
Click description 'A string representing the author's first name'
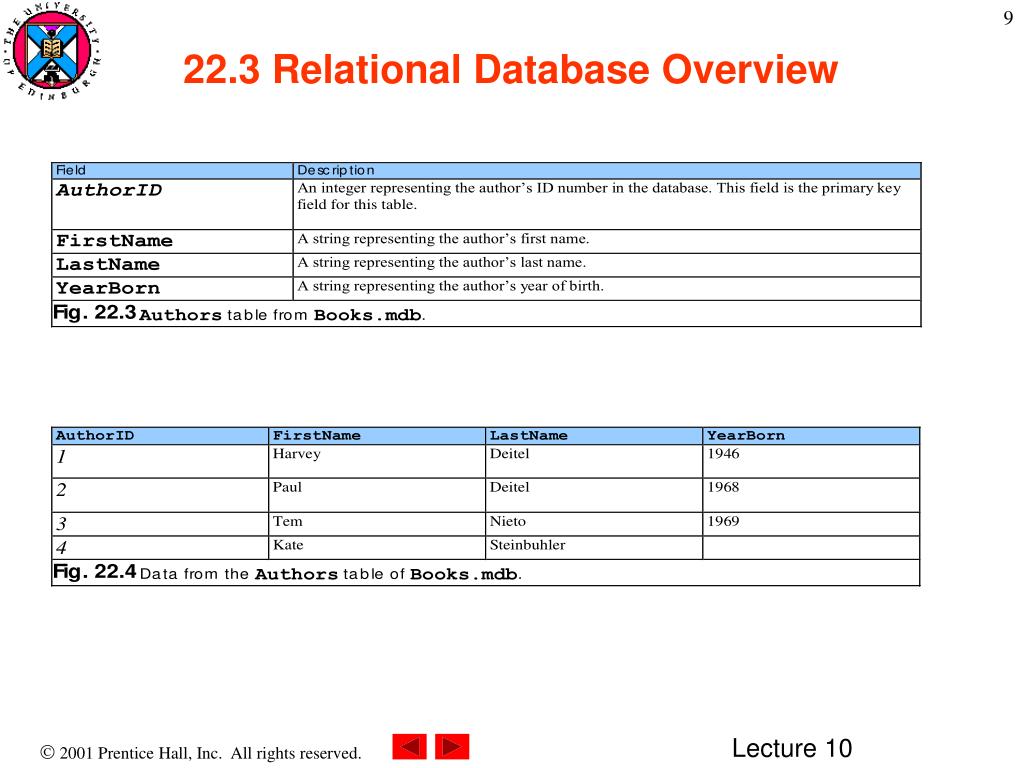coord(443,239)
